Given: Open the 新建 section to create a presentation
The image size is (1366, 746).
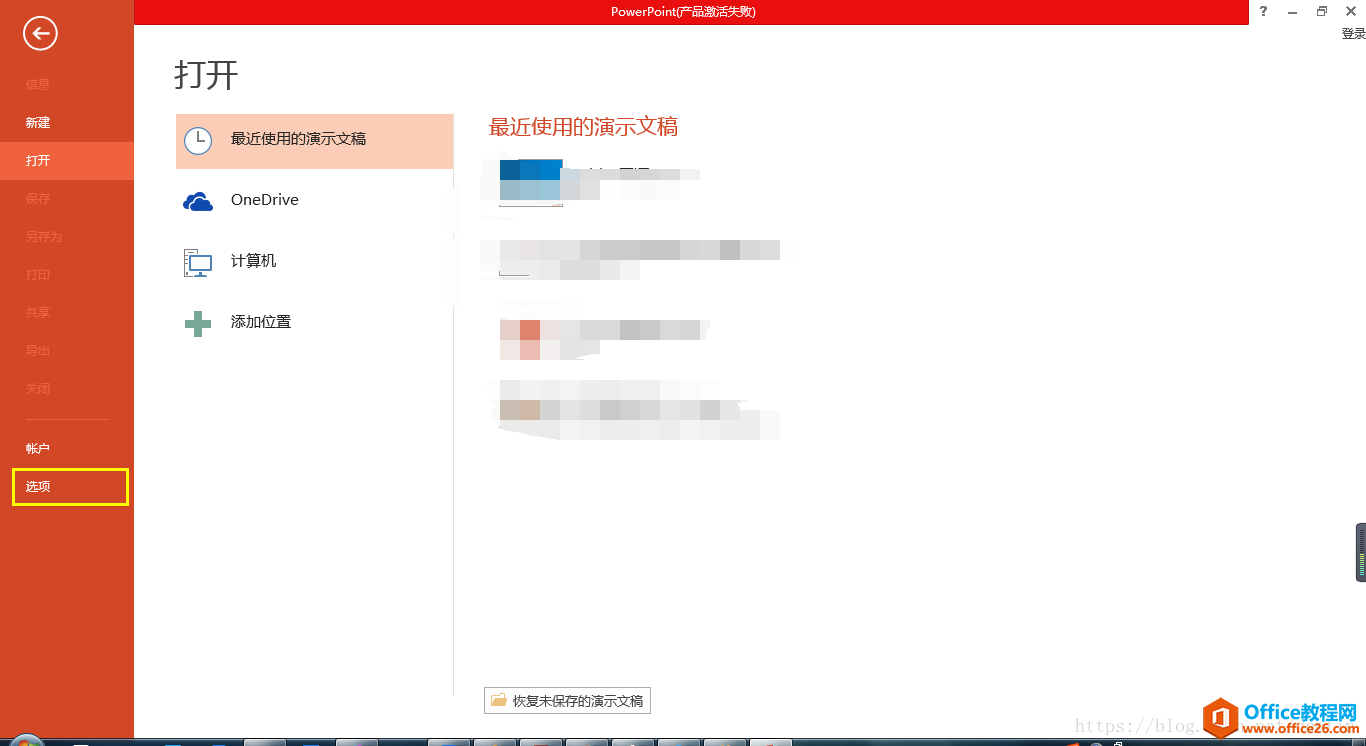Looking at the screenshot, I should [37, 122].
